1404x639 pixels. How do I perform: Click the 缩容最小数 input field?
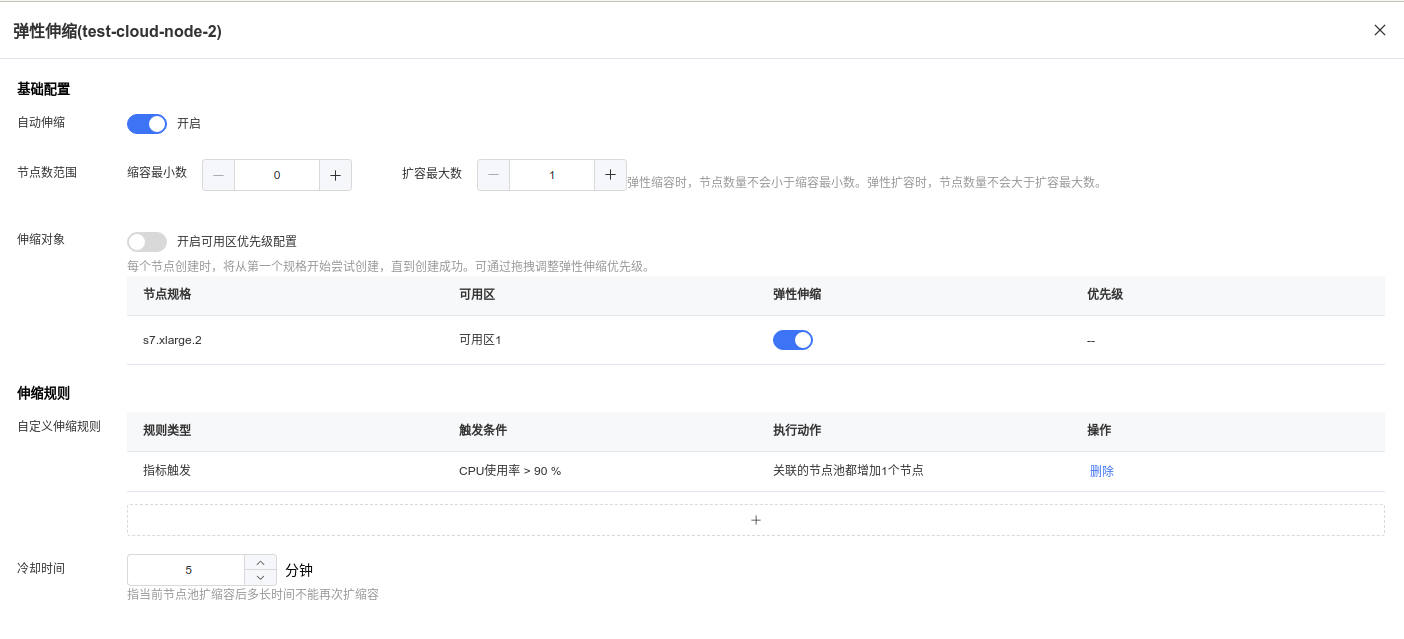(x=277, y=175)
